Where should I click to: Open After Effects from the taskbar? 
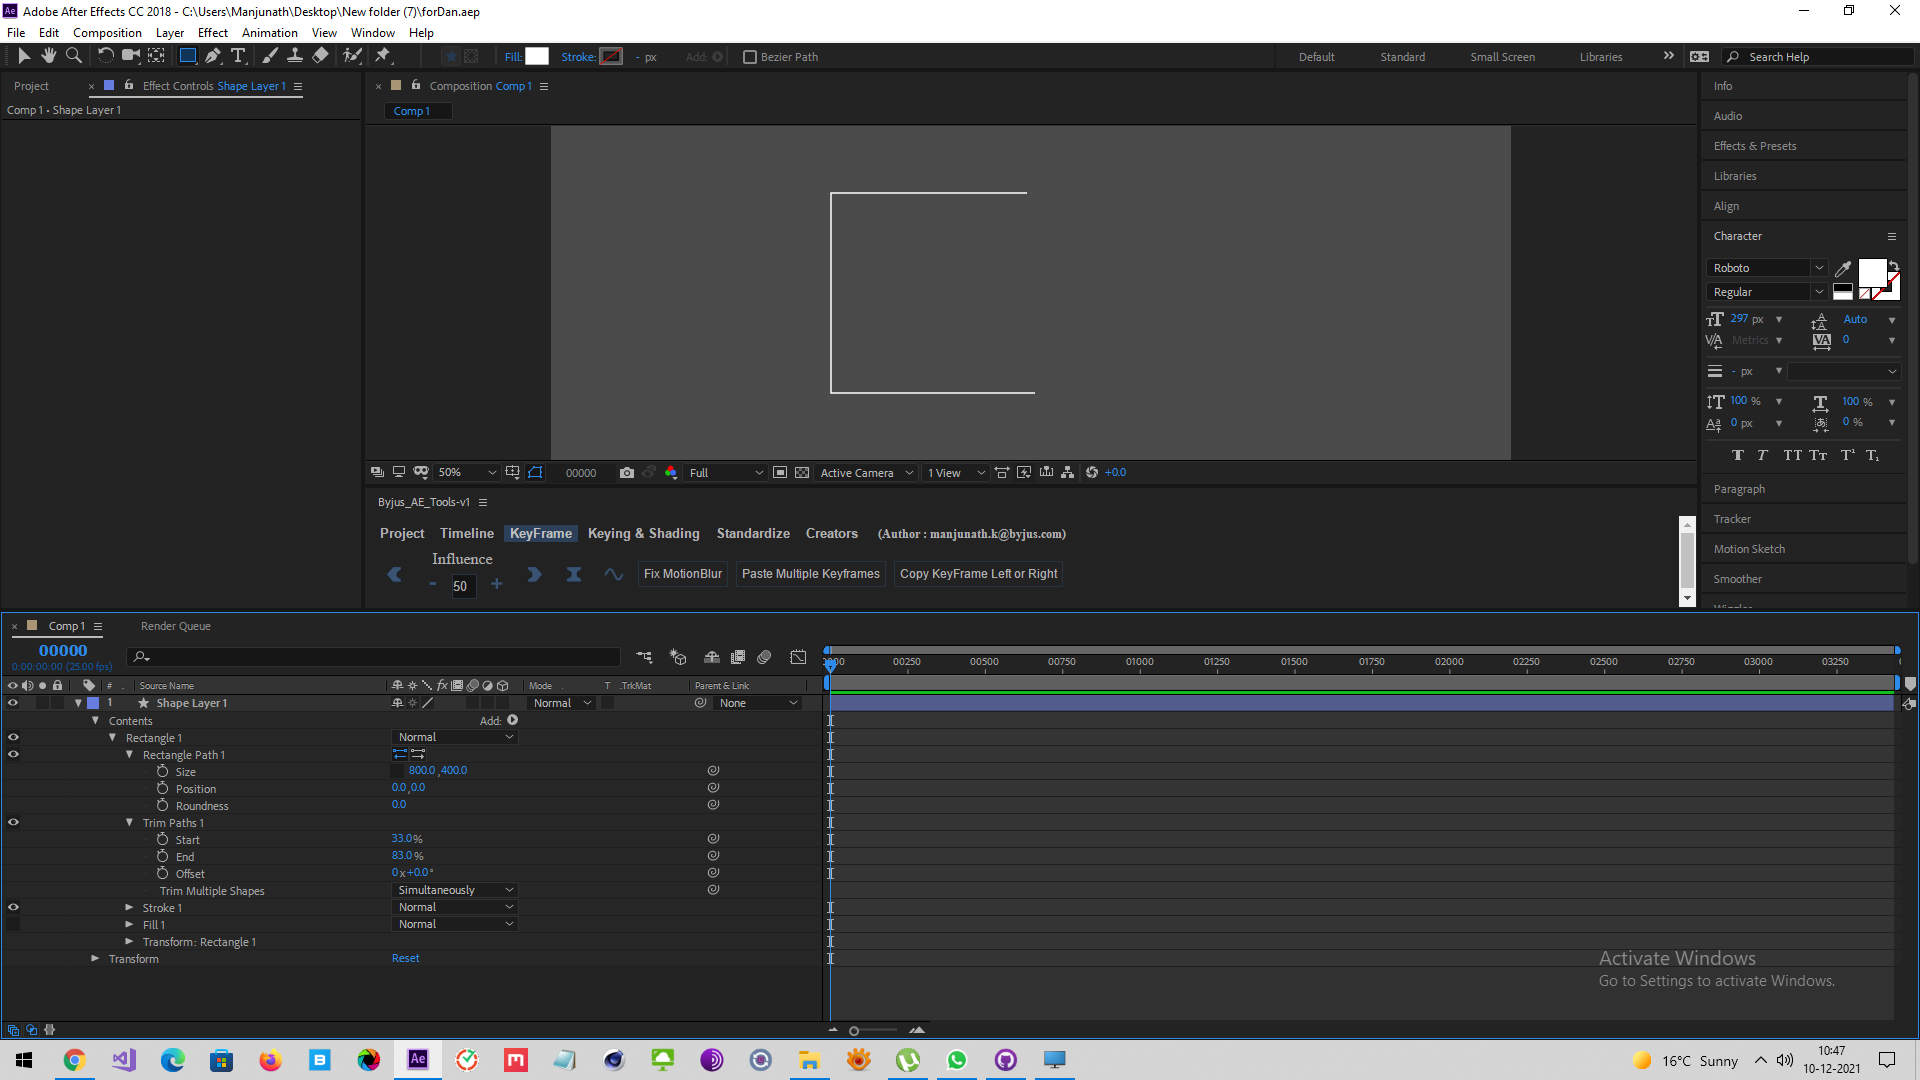click(418, 1059)
